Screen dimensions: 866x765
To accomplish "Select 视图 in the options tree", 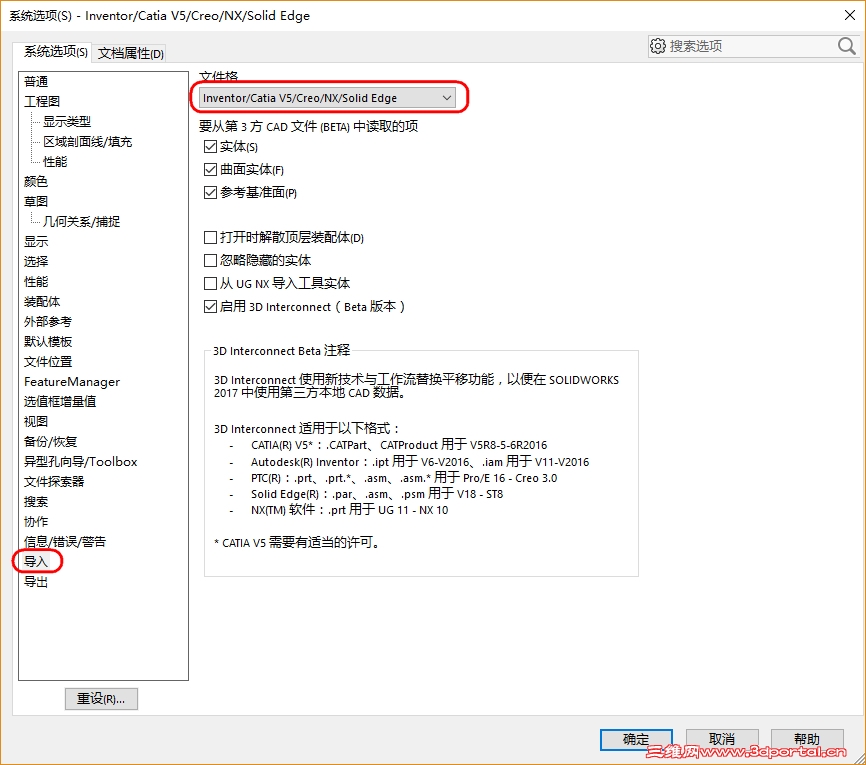I will [x=36, y=422].
